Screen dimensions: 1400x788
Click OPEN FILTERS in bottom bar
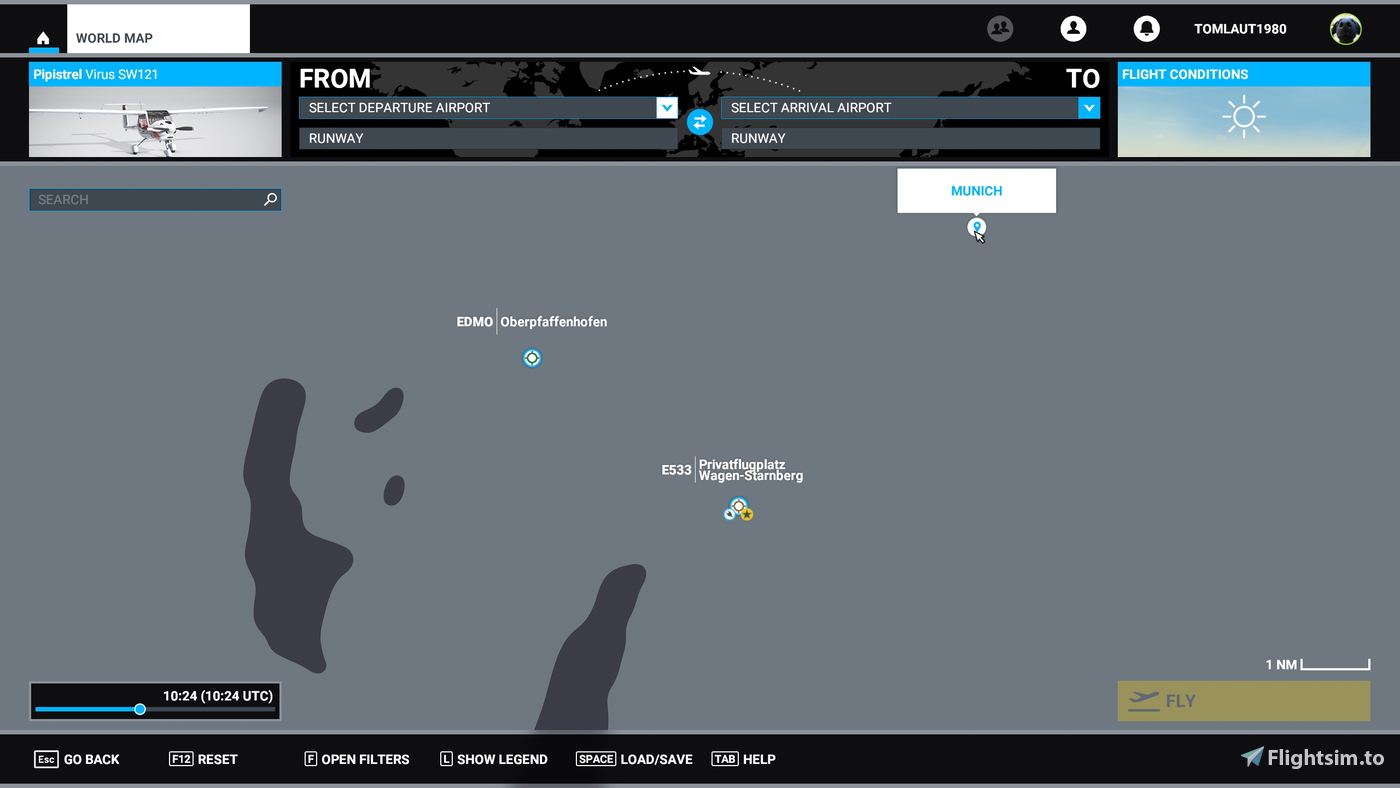(x=357, y=759)
